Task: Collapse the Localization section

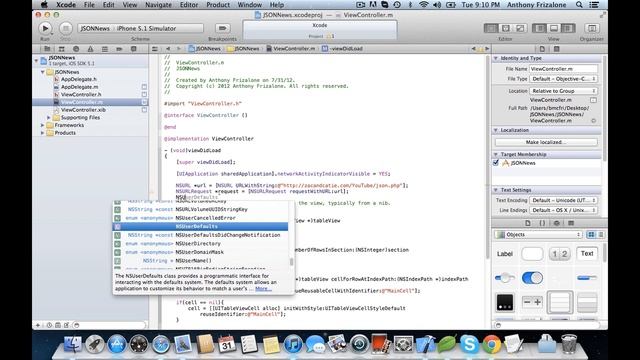Action: click(x=496, y=130)
